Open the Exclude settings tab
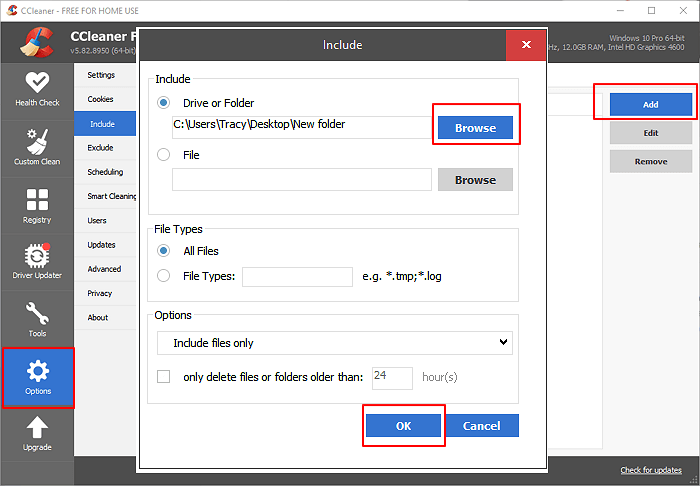Screen dimensions: 700x486 click(x=101, y=148)
